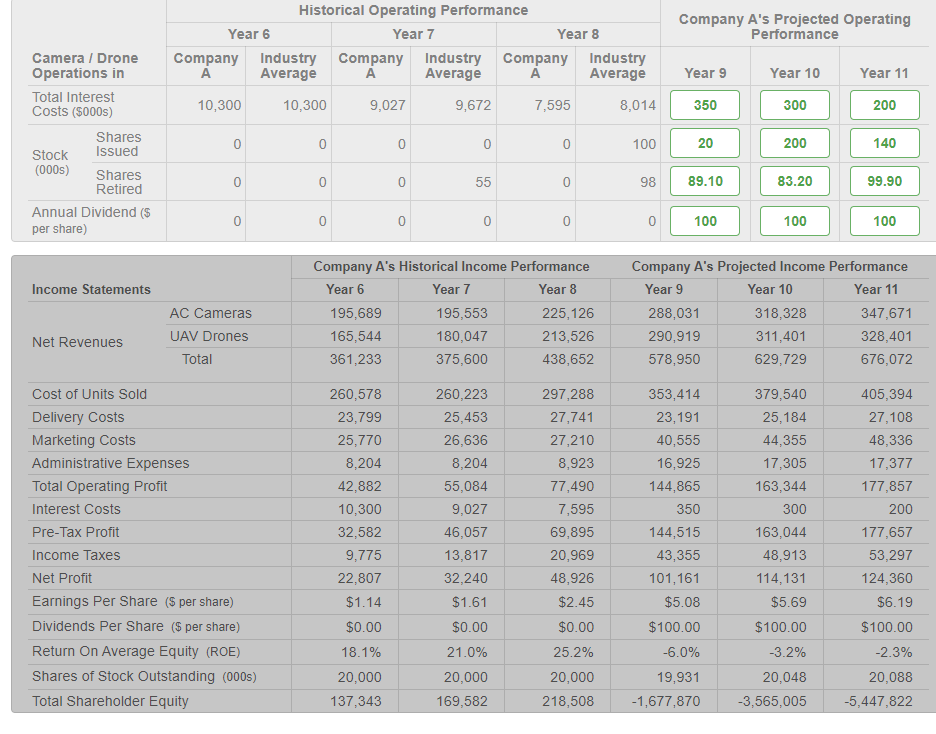Select Year 11 total revenue 676,072
936x734 pixels.
click(x=886, y=359)
